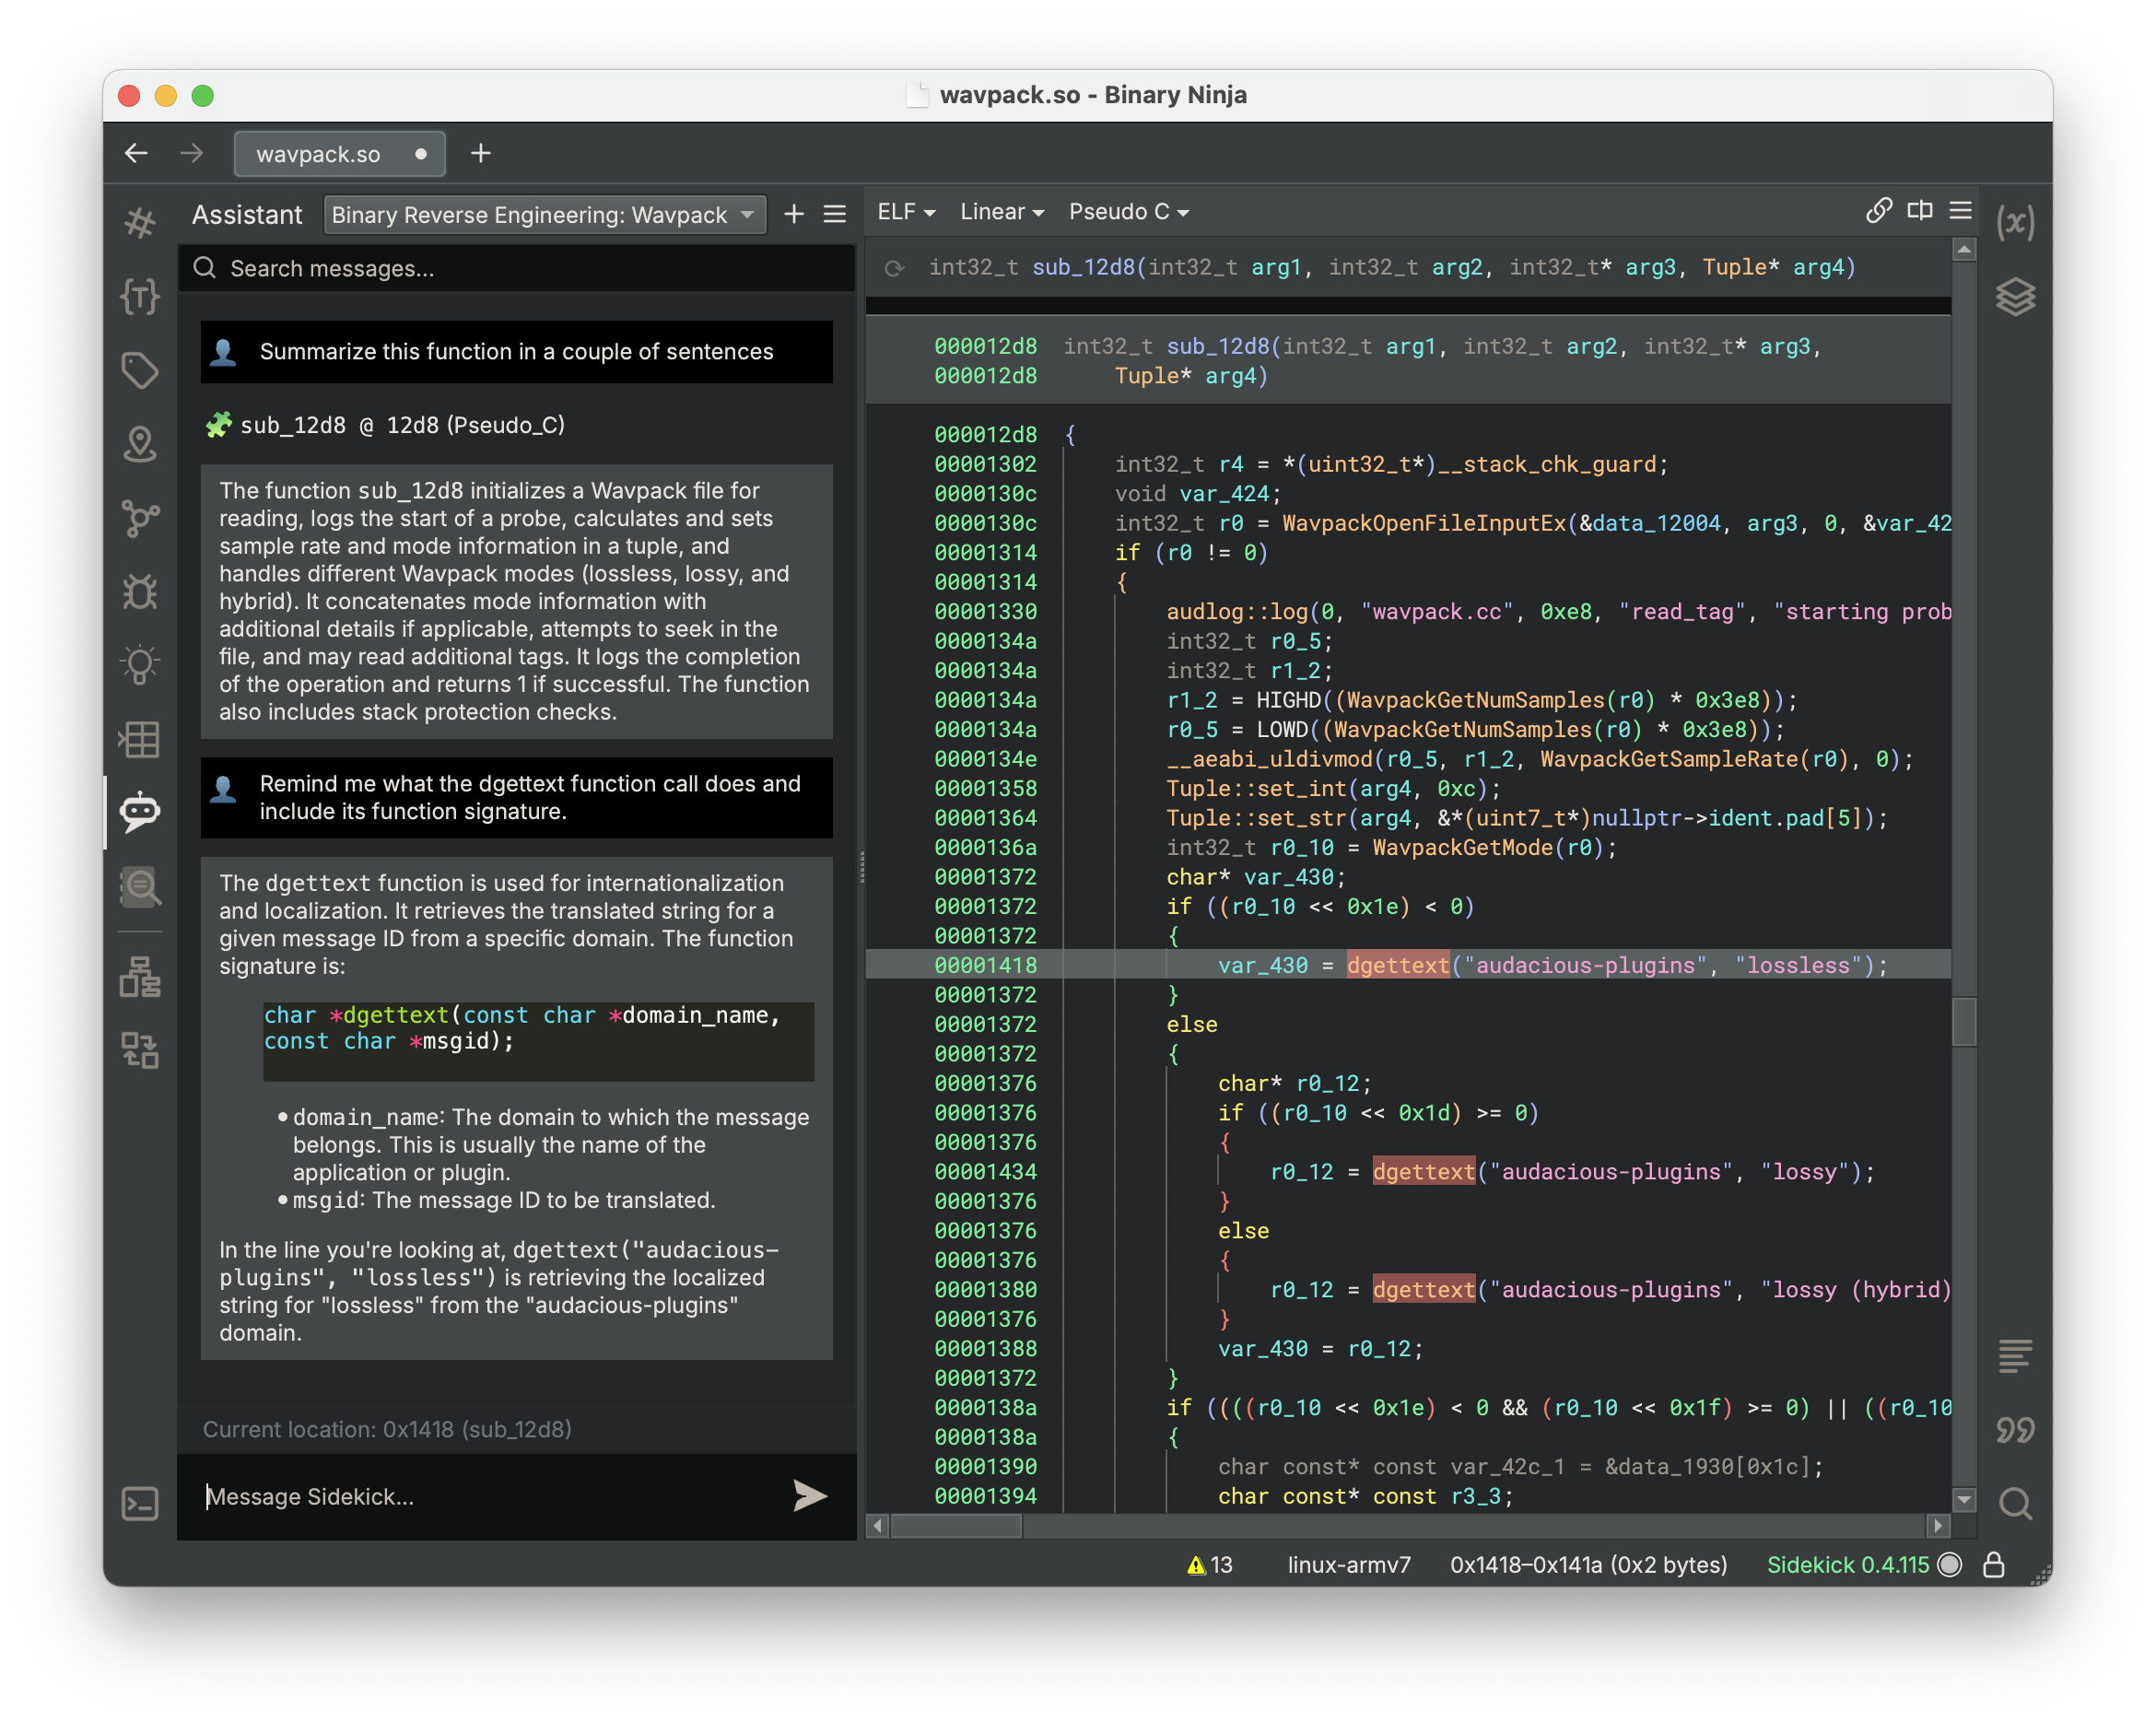Click 'Summarize this function' user message
The width and height of the screenshot is (2156, 1723).
click(517, 351)
